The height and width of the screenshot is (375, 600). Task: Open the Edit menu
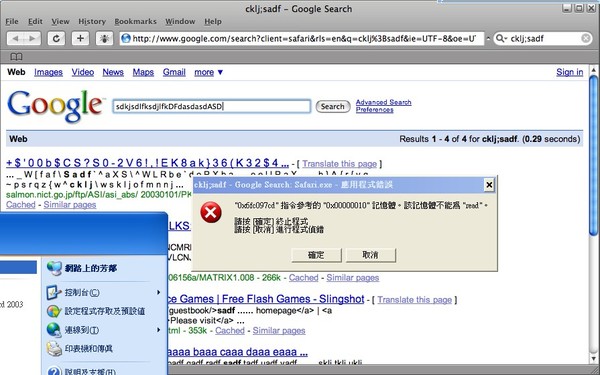click(35, 21)
